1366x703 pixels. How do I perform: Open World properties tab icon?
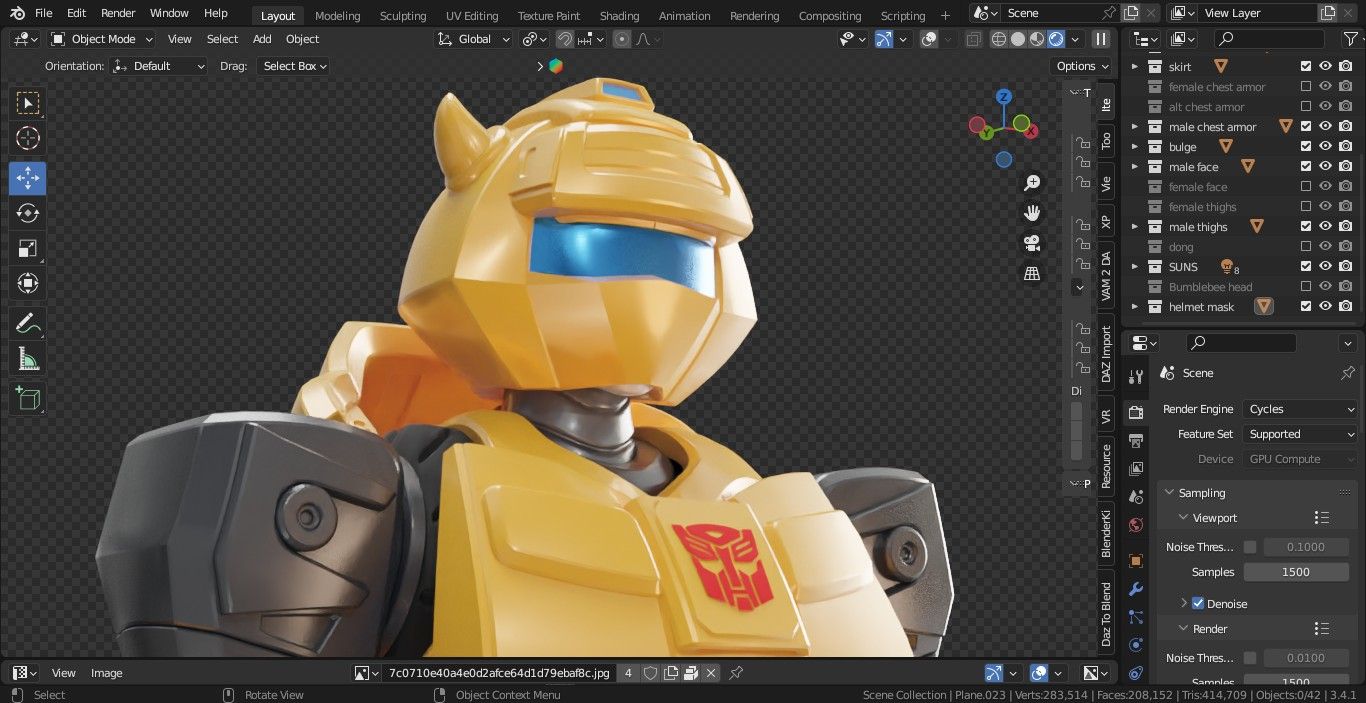pos(1135,525)
